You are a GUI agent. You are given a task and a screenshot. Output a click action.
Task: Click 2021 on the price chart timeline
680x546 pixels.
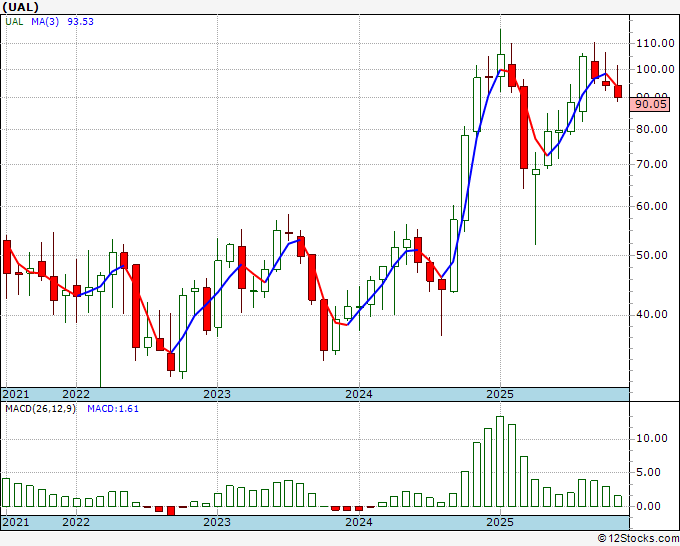pyautogui.click(x=16, y=394)
